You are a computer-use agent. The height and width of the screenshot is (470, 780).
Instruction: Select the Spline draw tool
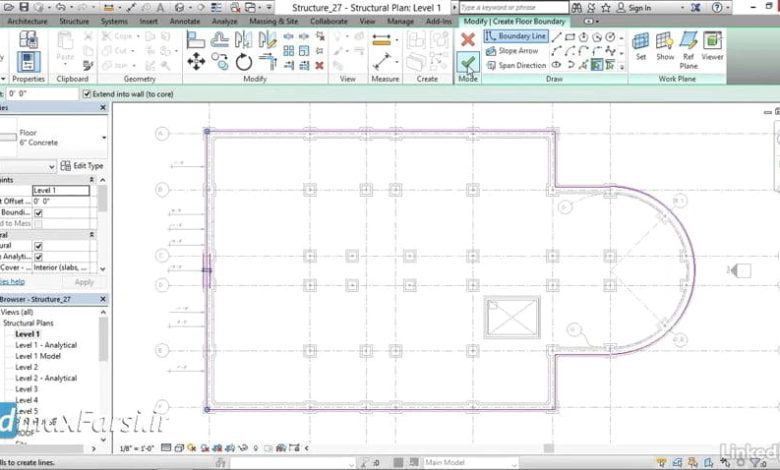(610, 51)
